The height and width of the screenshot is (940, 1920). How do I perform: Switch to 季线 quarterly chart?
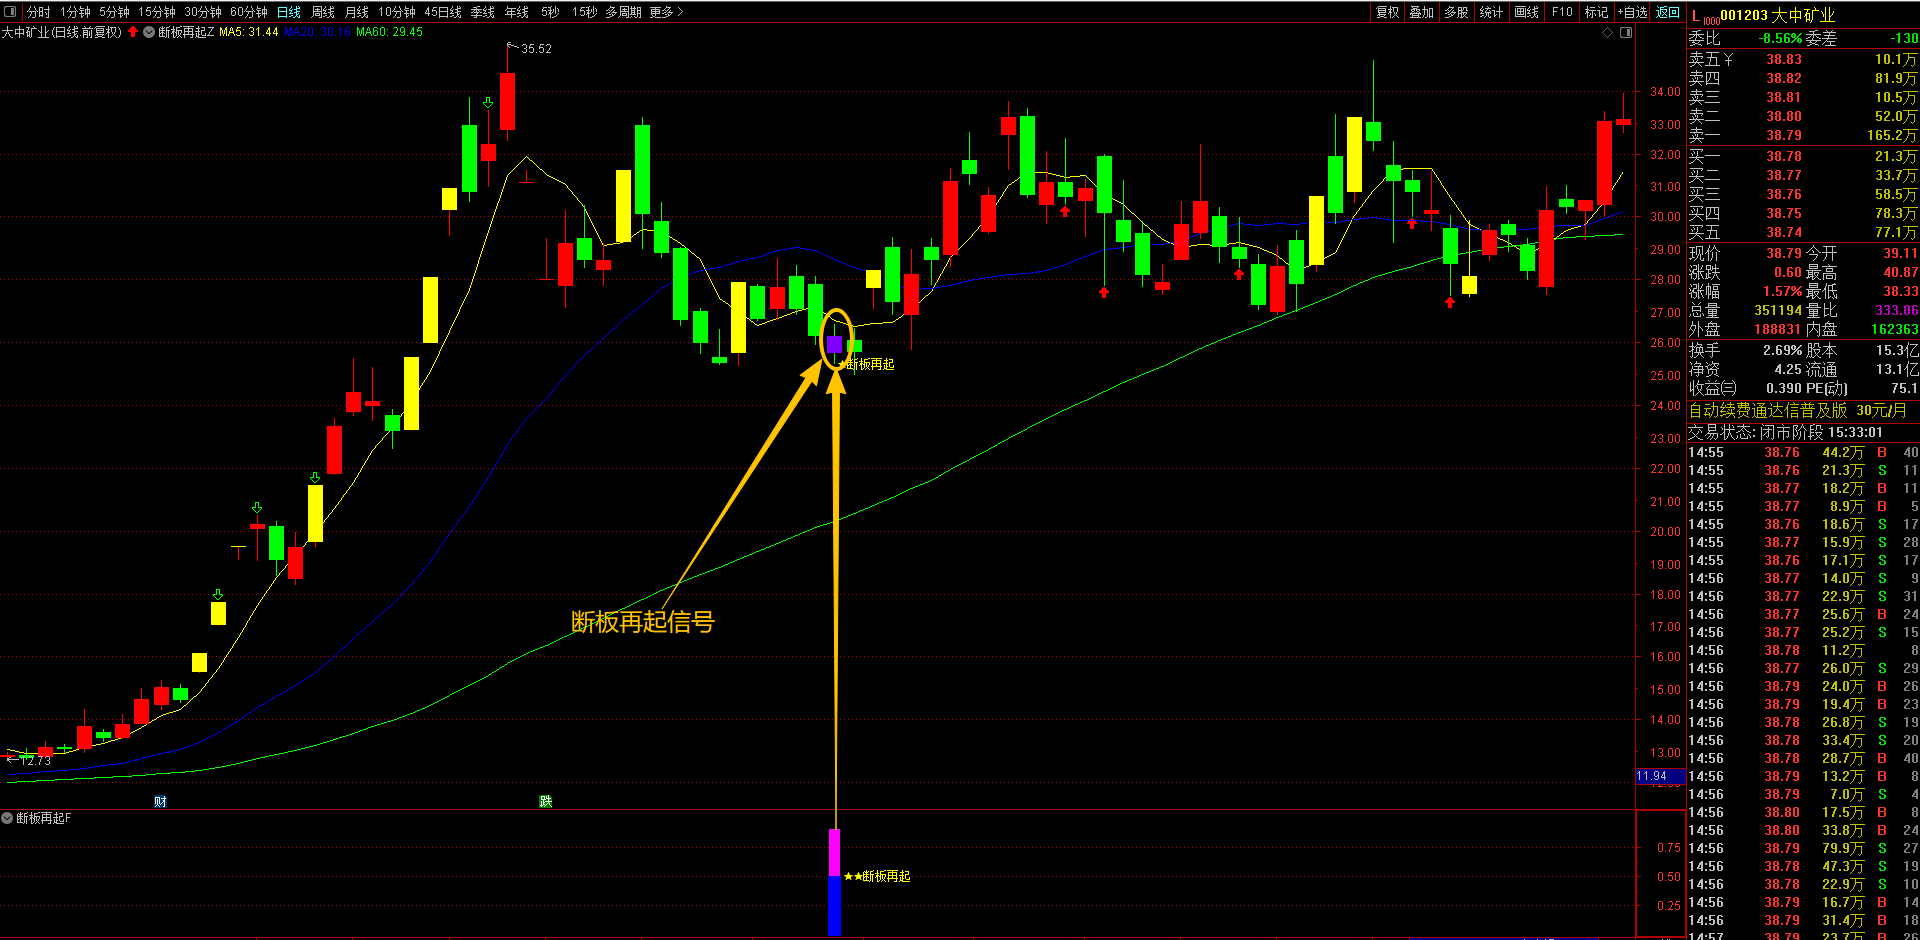(483, 12)
